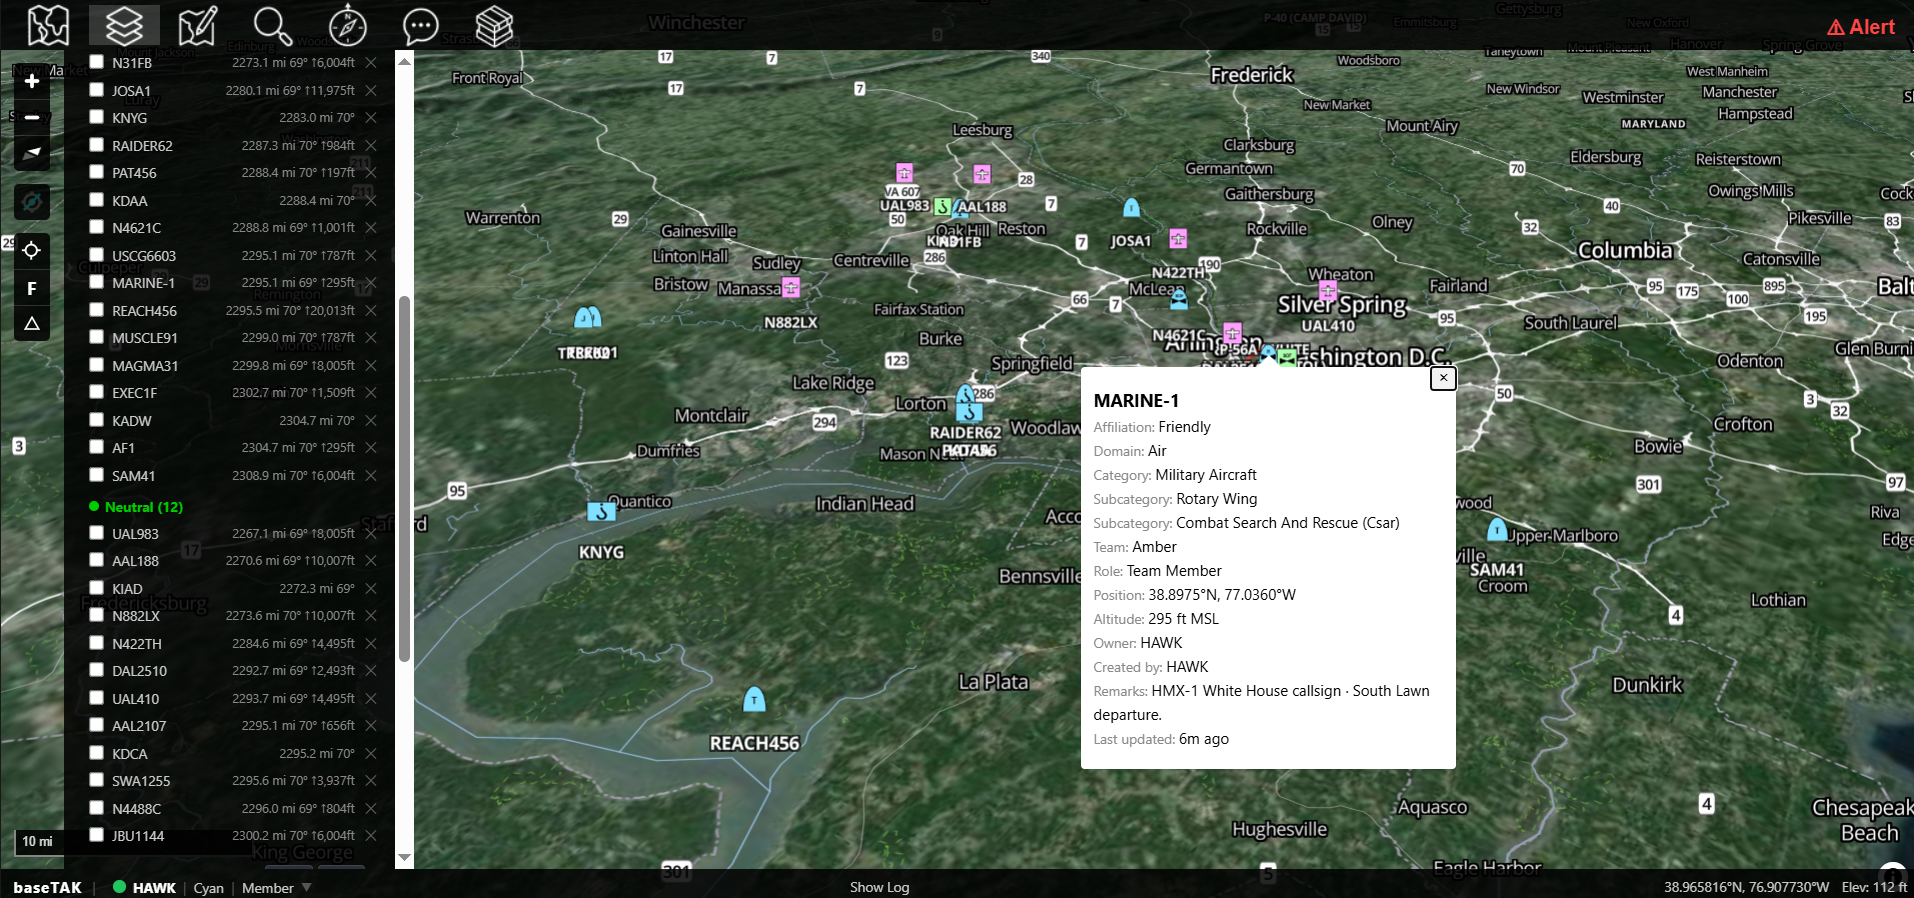Open the search magnifier tool
This screenshot has height=898, width=1914.
(x=272, y=26)
